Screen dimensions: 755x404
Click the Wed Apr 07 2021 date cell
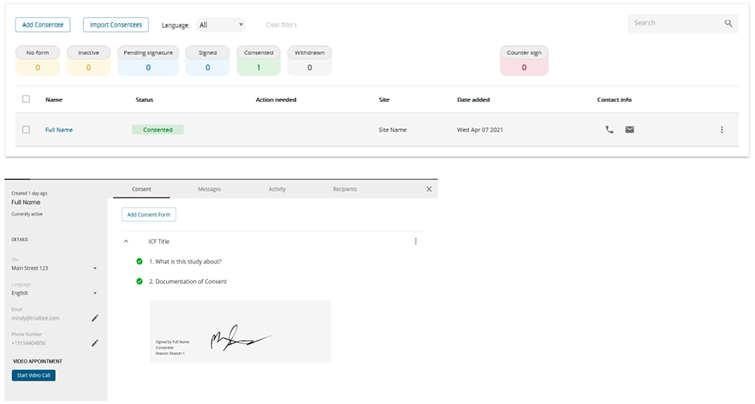click(x=480, y=130)
